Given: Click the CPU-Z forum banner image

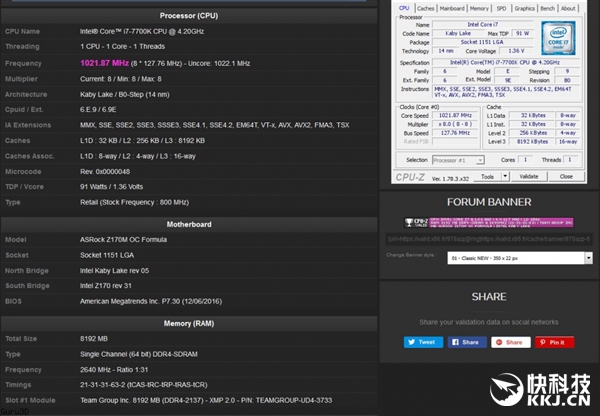Looking at the screenshot, I should point(489,222).
